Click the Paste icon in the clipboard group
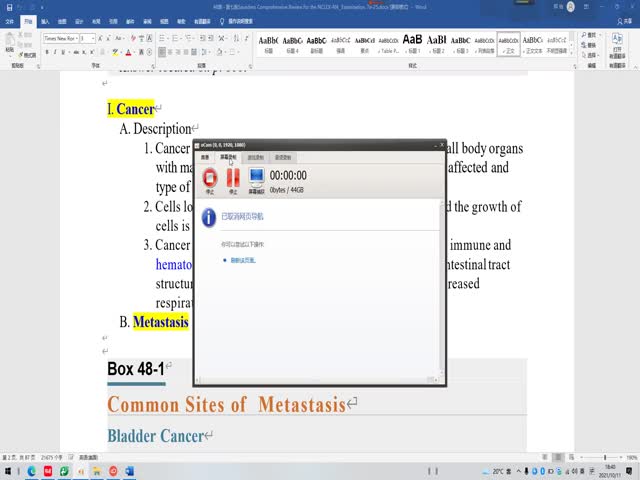The image size is (640, 480). click(x=11, y=43)
